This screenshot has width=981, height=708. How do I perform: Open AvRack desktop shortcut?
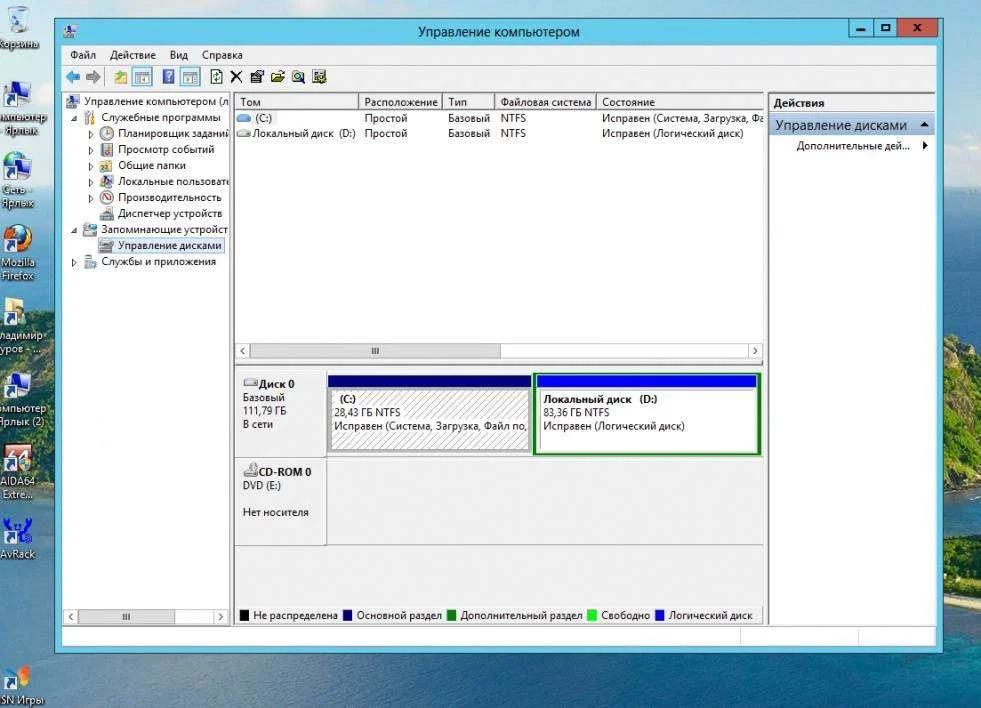tap(18, 538)
